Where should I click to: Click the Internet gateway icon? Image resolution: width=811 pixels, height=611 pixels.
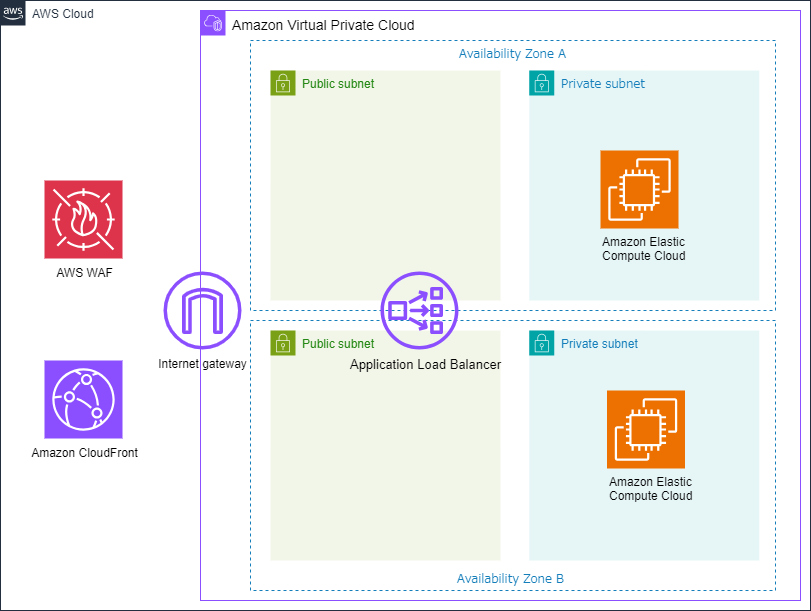(x=202, y=310)
